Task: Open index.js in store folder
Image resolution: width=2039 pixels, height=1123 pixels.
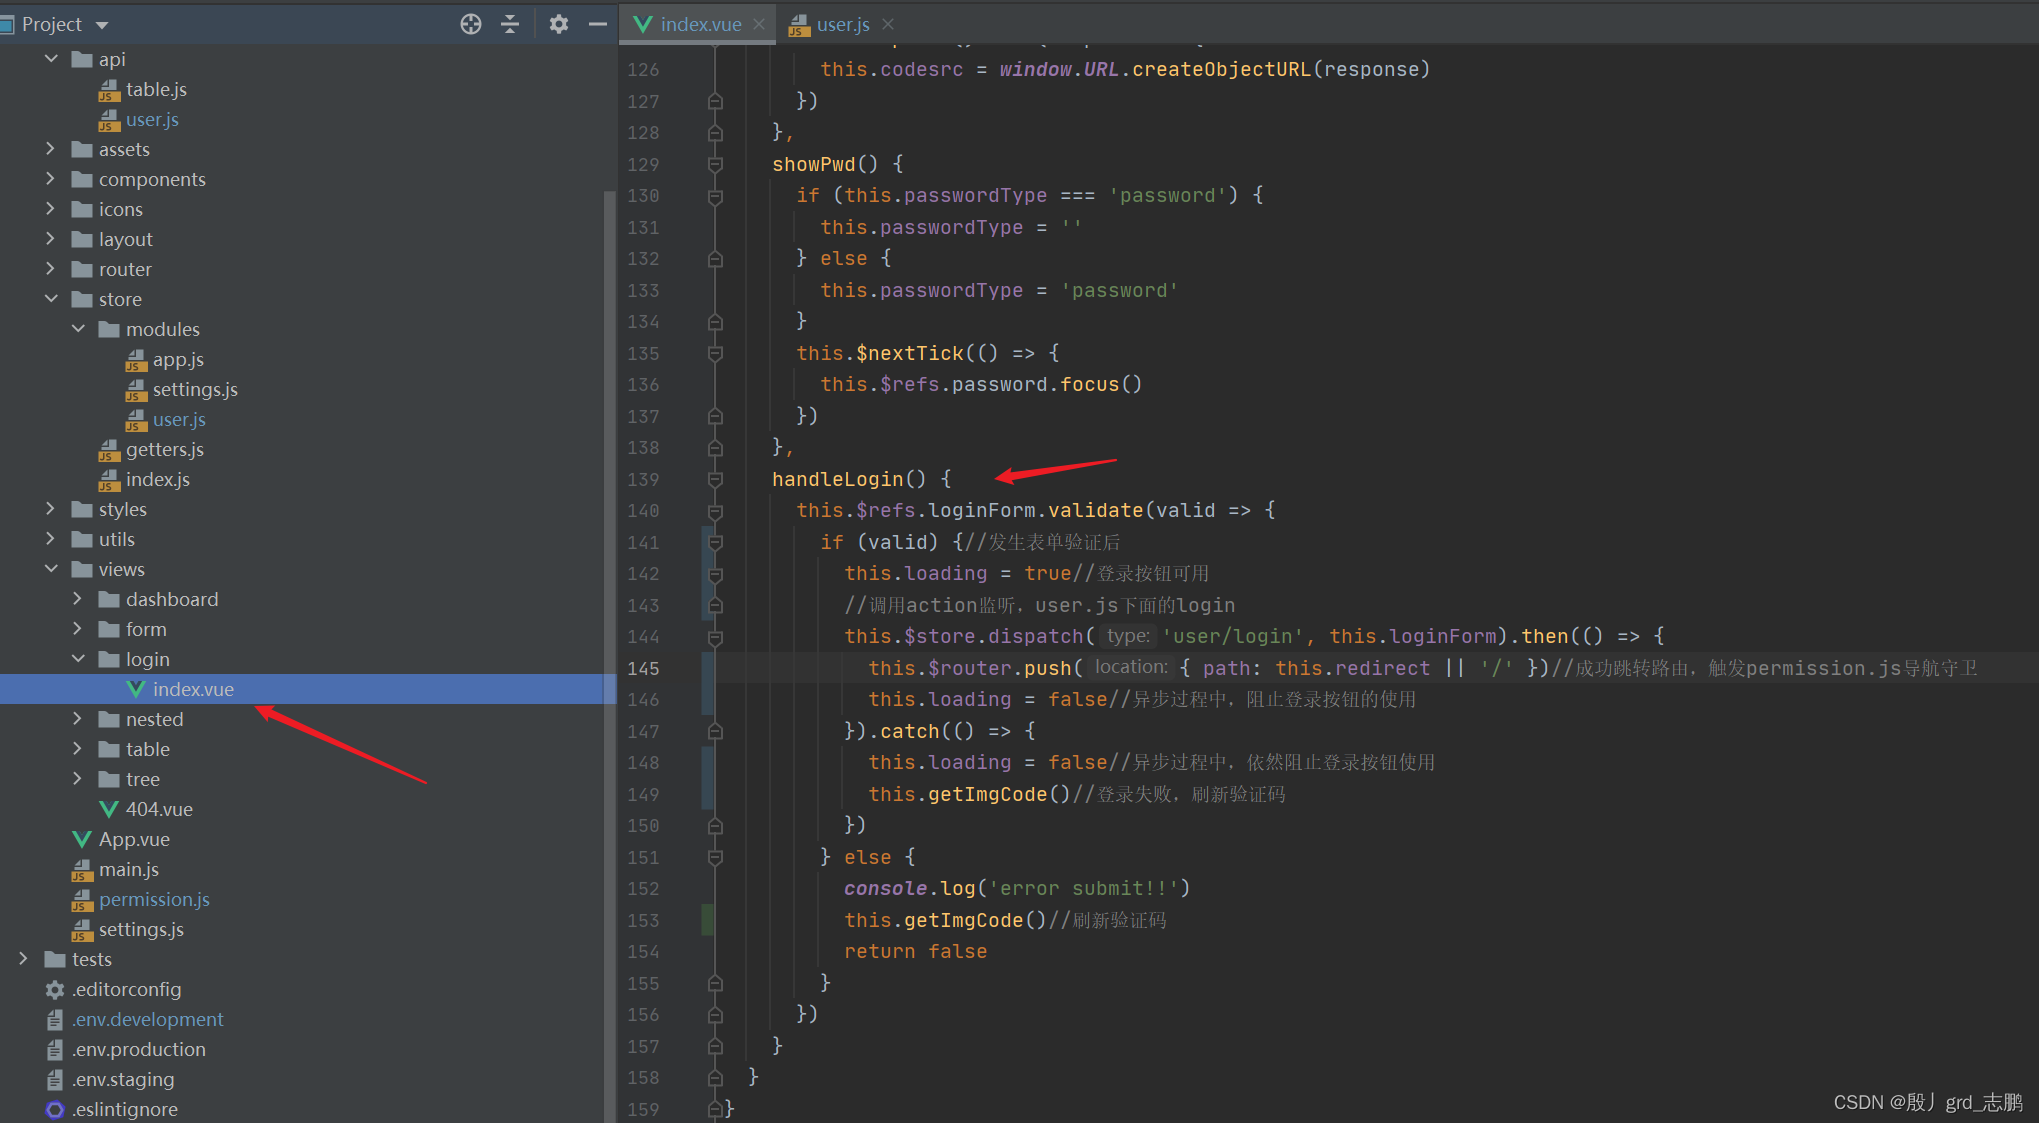Action: tap(157, 479)
